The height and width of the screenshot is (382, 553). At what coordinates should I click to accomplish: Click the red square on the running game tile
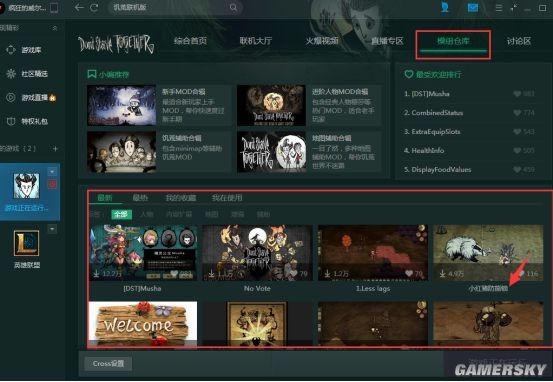[x=52, y=184]
